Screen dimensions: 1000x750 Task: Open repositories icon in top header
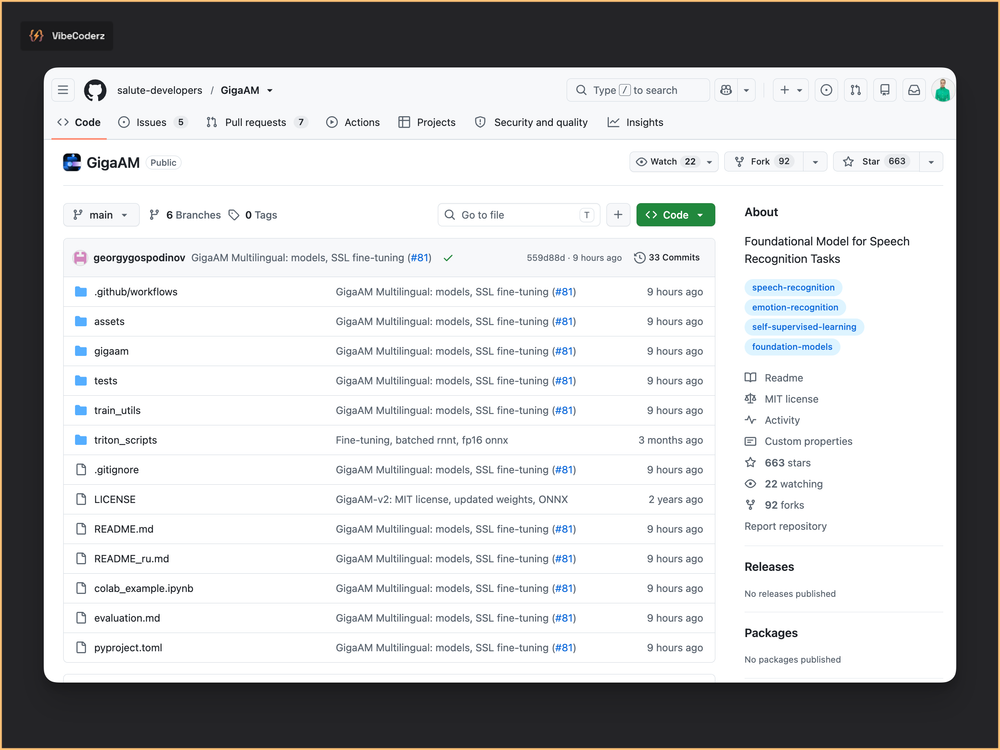point(885,90)
